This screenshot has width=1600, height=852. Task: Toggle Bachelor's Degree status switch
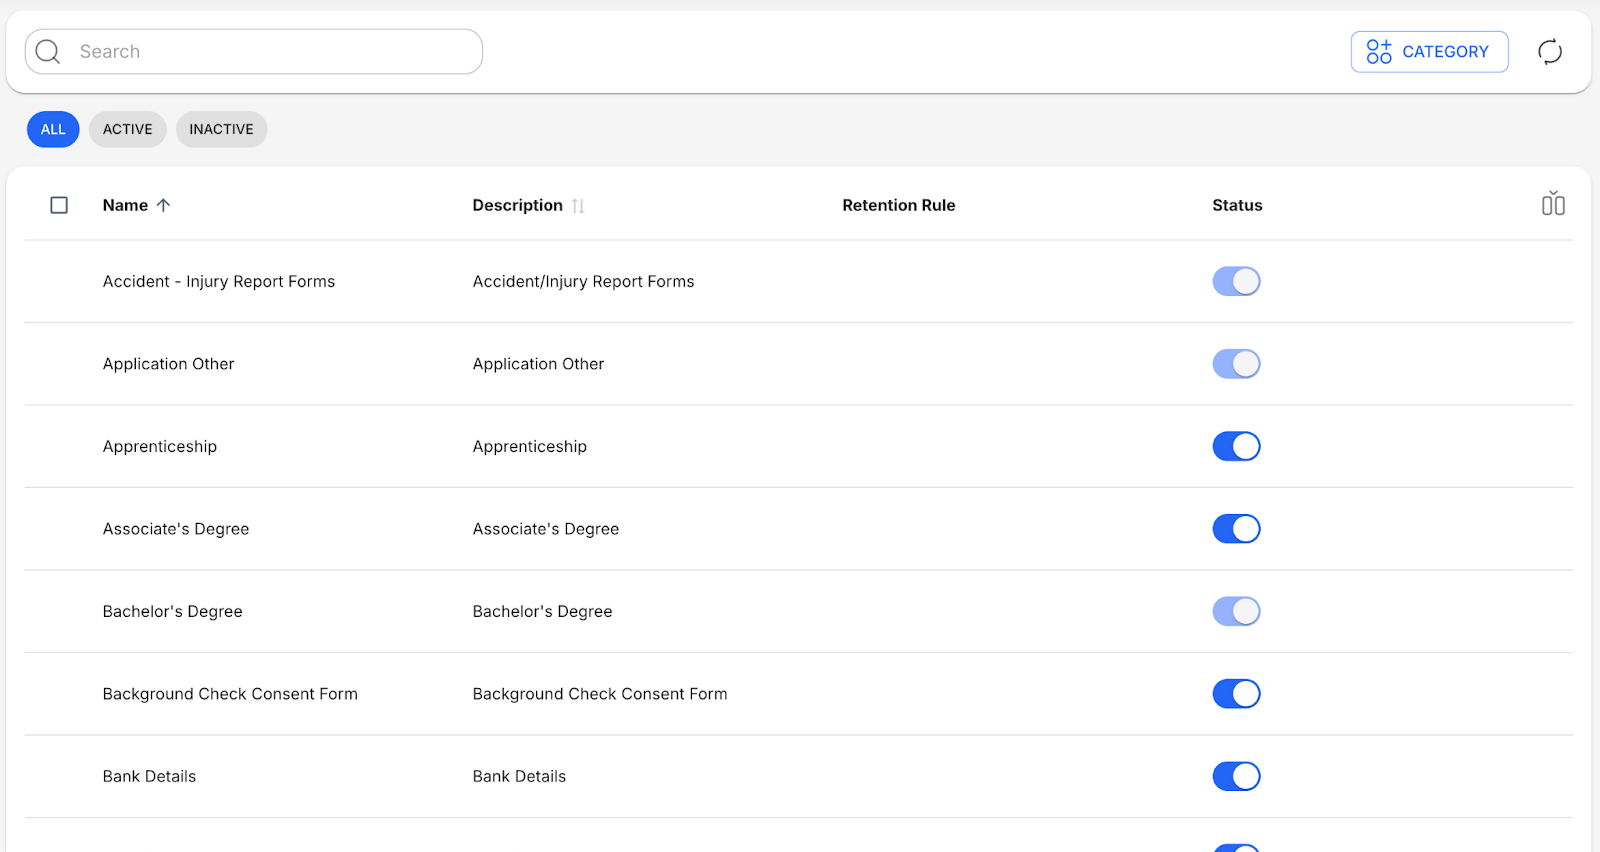click(x=1236, y=611)
